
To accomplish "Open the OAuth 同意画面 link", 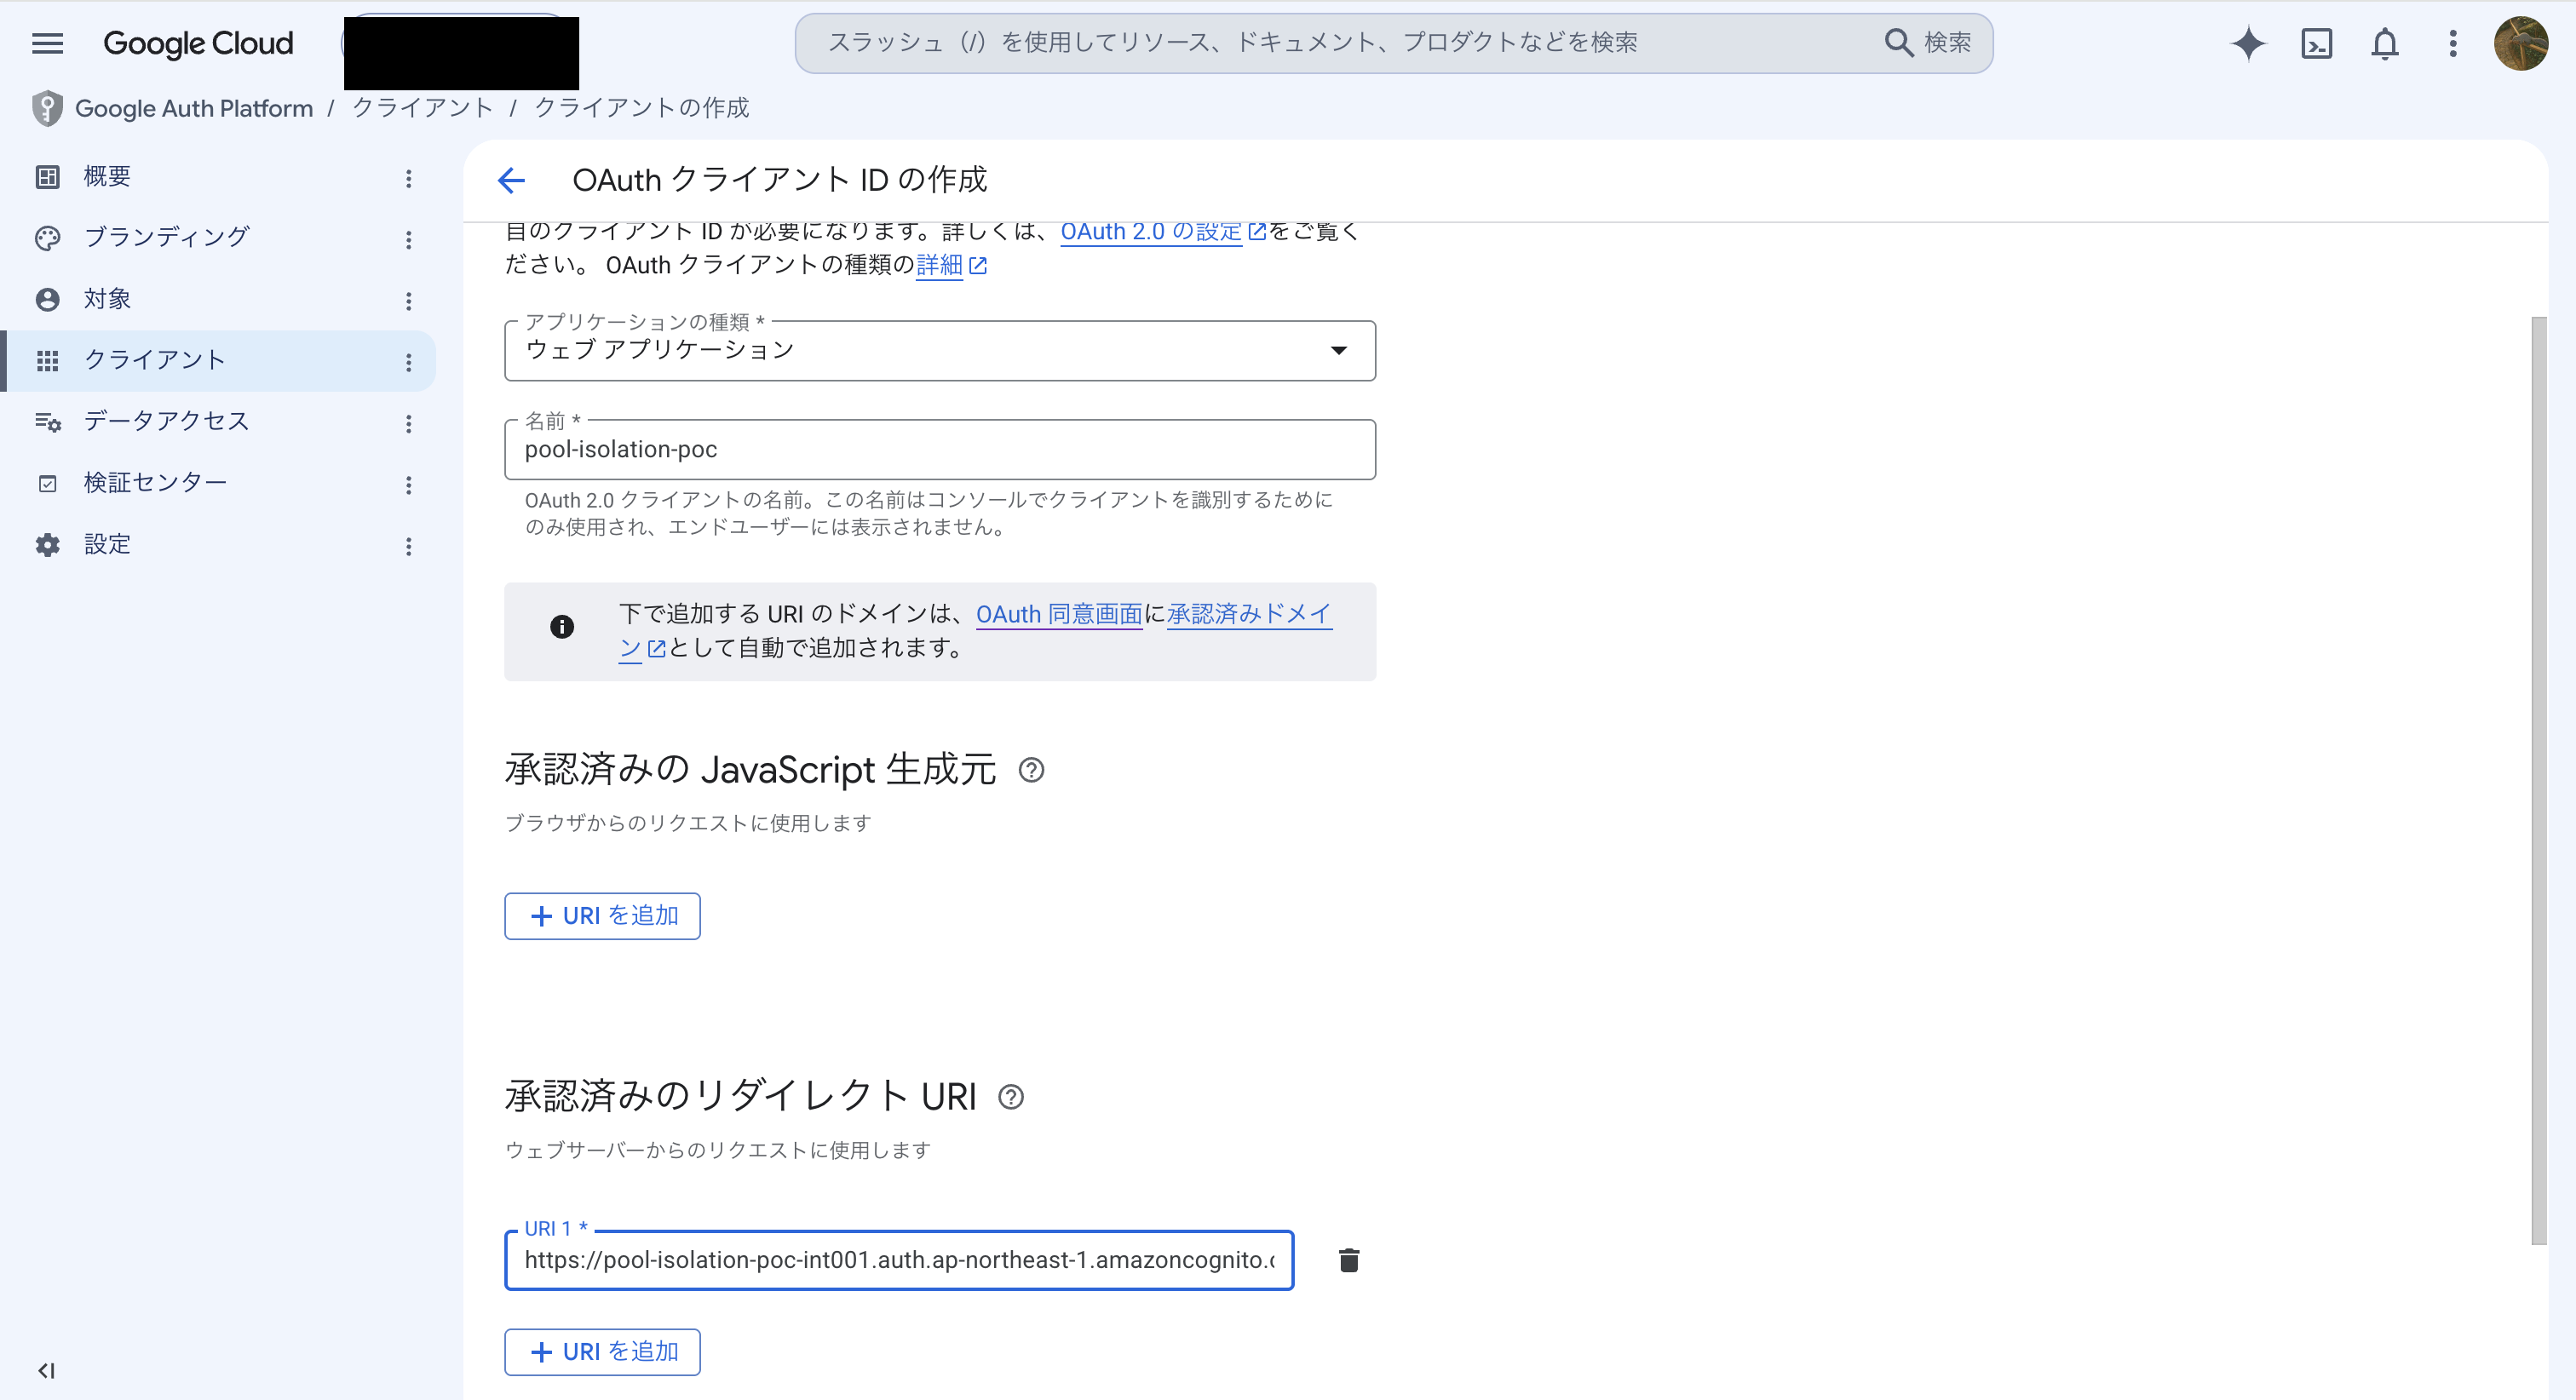I will (1059, 614).
